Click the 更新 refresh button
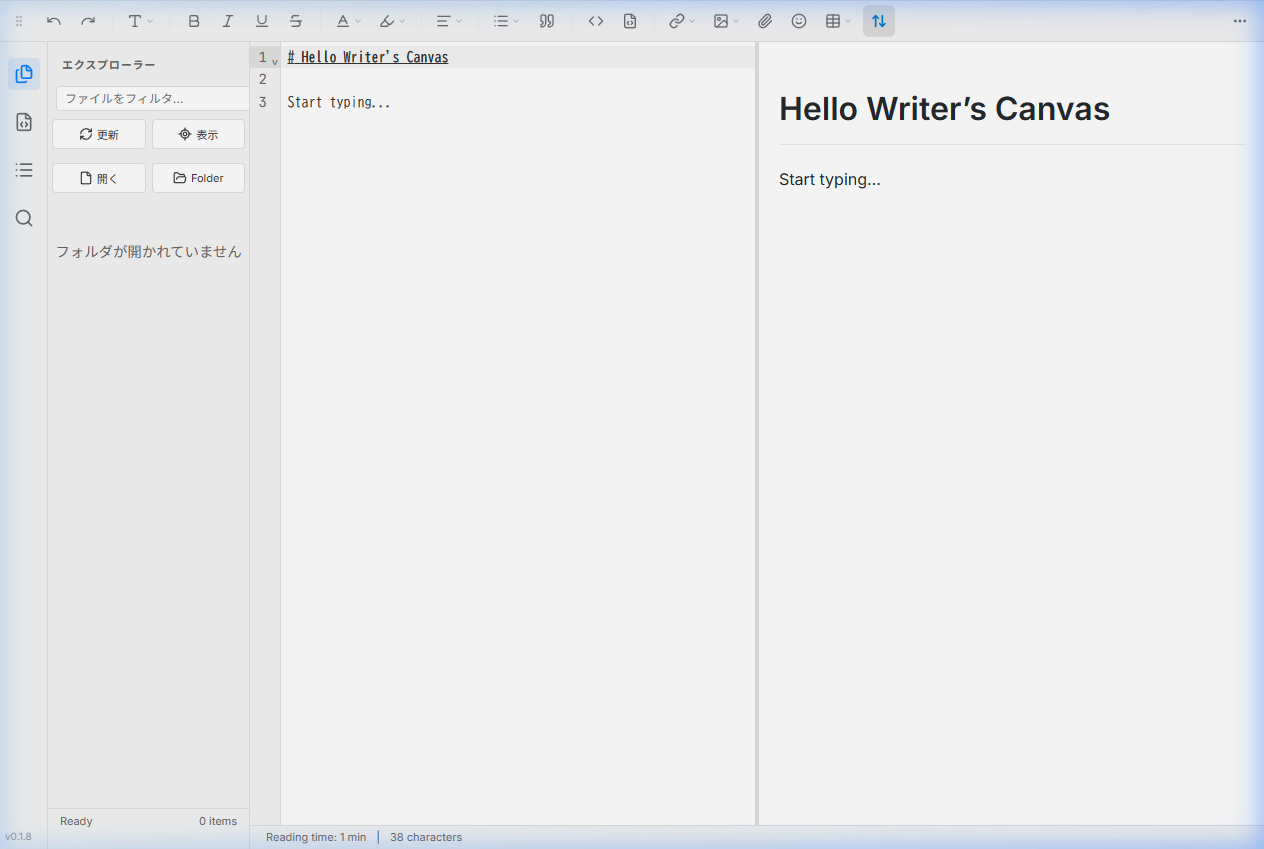This screenshot has width=1264, height=849. tap(99, 134)
